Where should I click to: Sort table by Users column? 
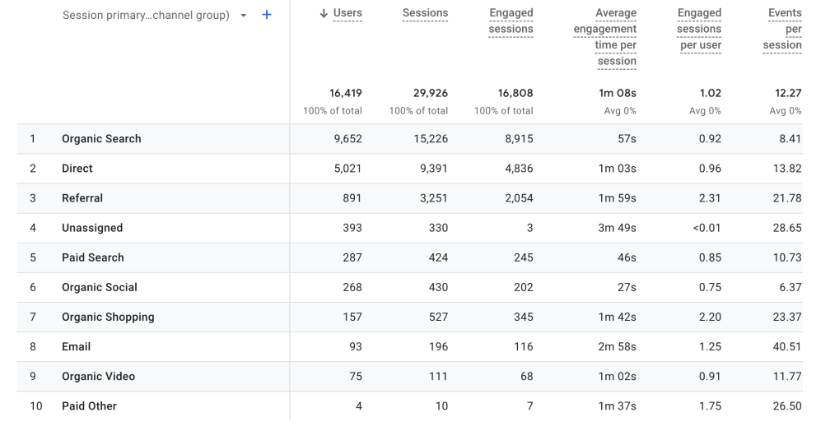(339, 13)
